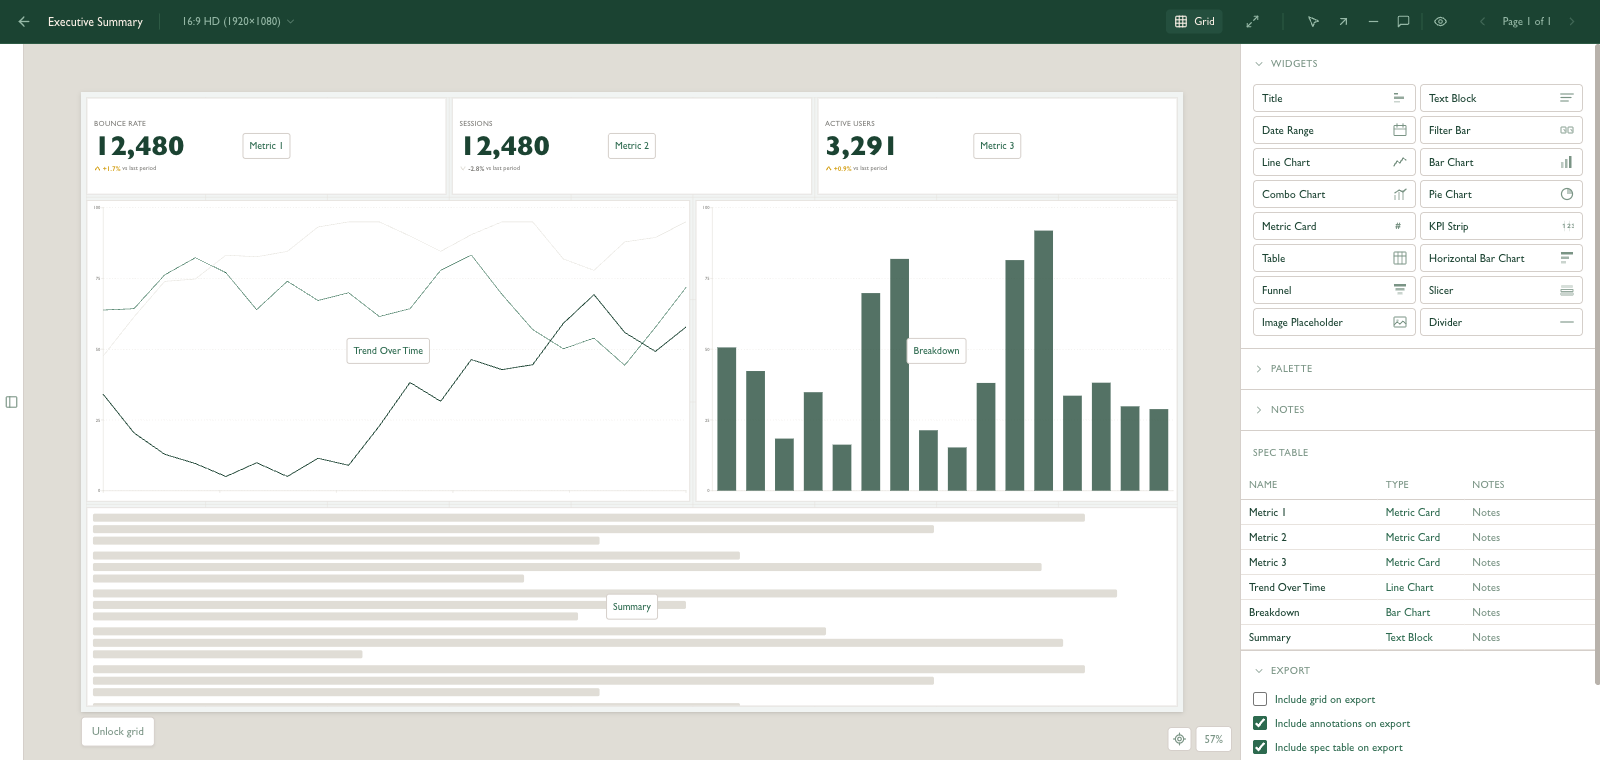This screenshot has width=1600, height=760.
Task: Click the Executive Summary document title
Action: click(x=95, y=21)
